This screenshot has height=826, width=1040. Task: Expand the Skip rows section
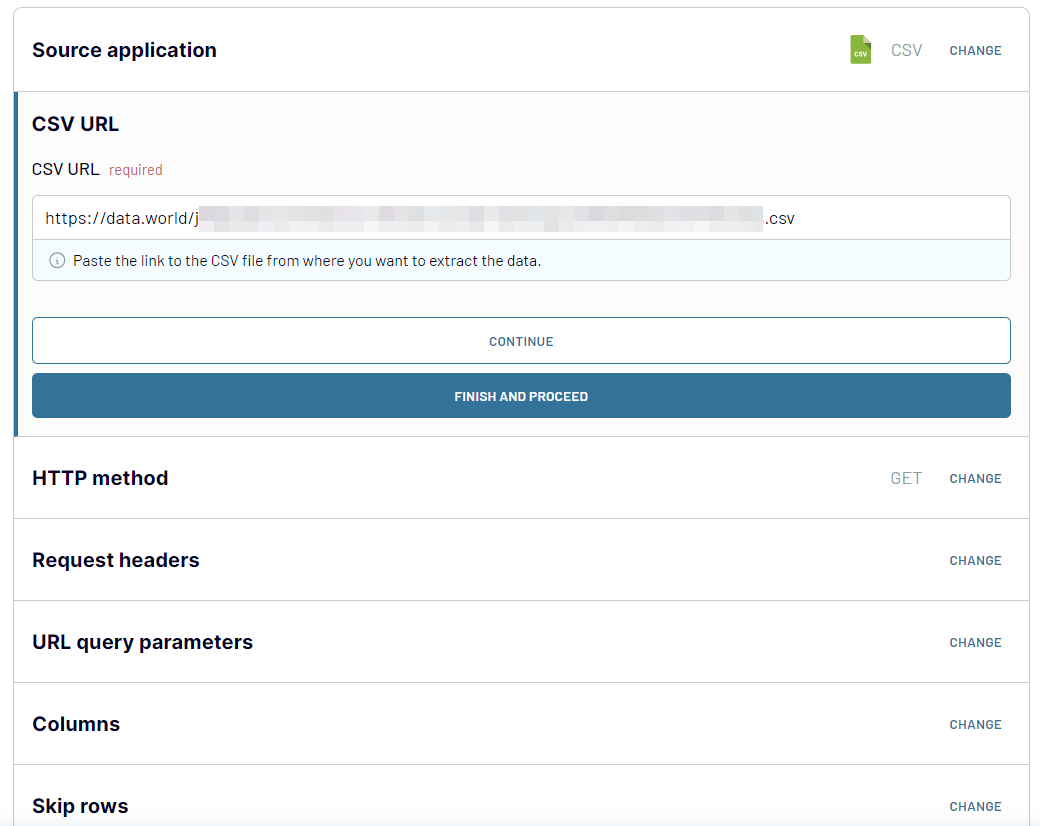point(80,806)
